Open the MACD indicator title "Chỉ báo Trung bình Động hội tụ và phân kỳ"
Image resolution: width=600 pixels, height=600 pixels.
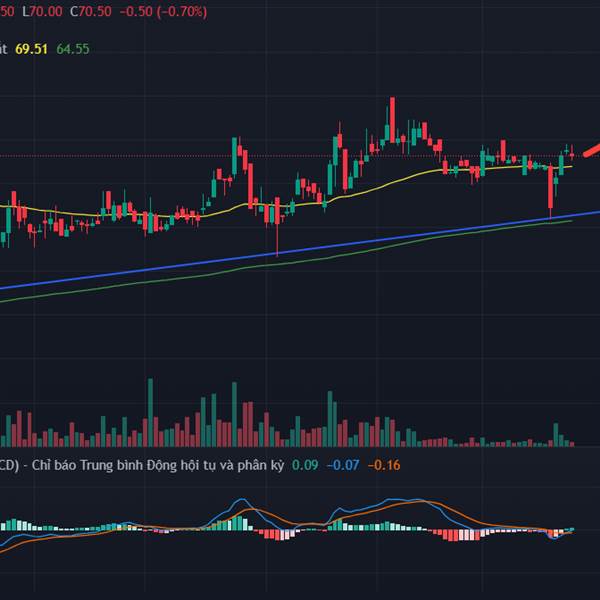(158, 465)
